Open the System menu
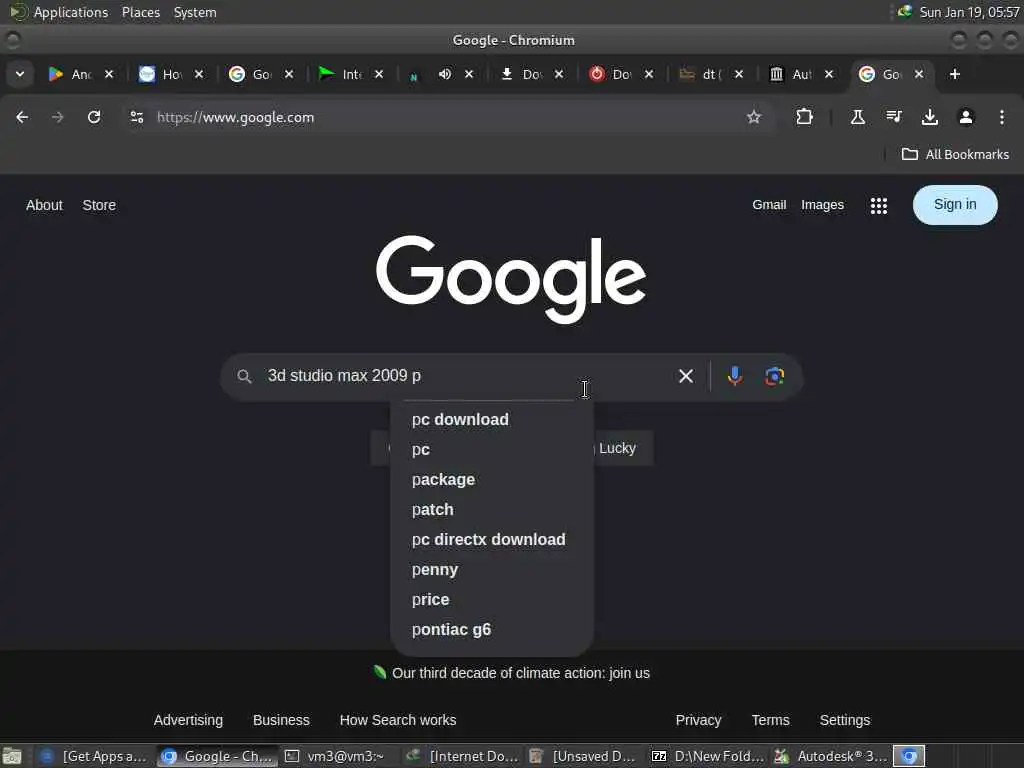Screen dimensions: 1024x768 (x=195, y=12)
